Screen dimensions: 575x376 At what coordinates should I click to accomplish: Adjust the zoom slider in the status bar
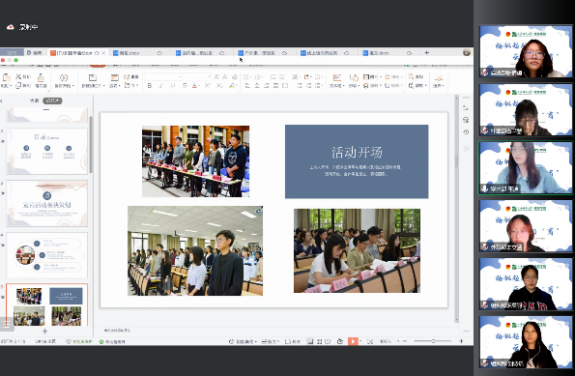pos(433,341)
